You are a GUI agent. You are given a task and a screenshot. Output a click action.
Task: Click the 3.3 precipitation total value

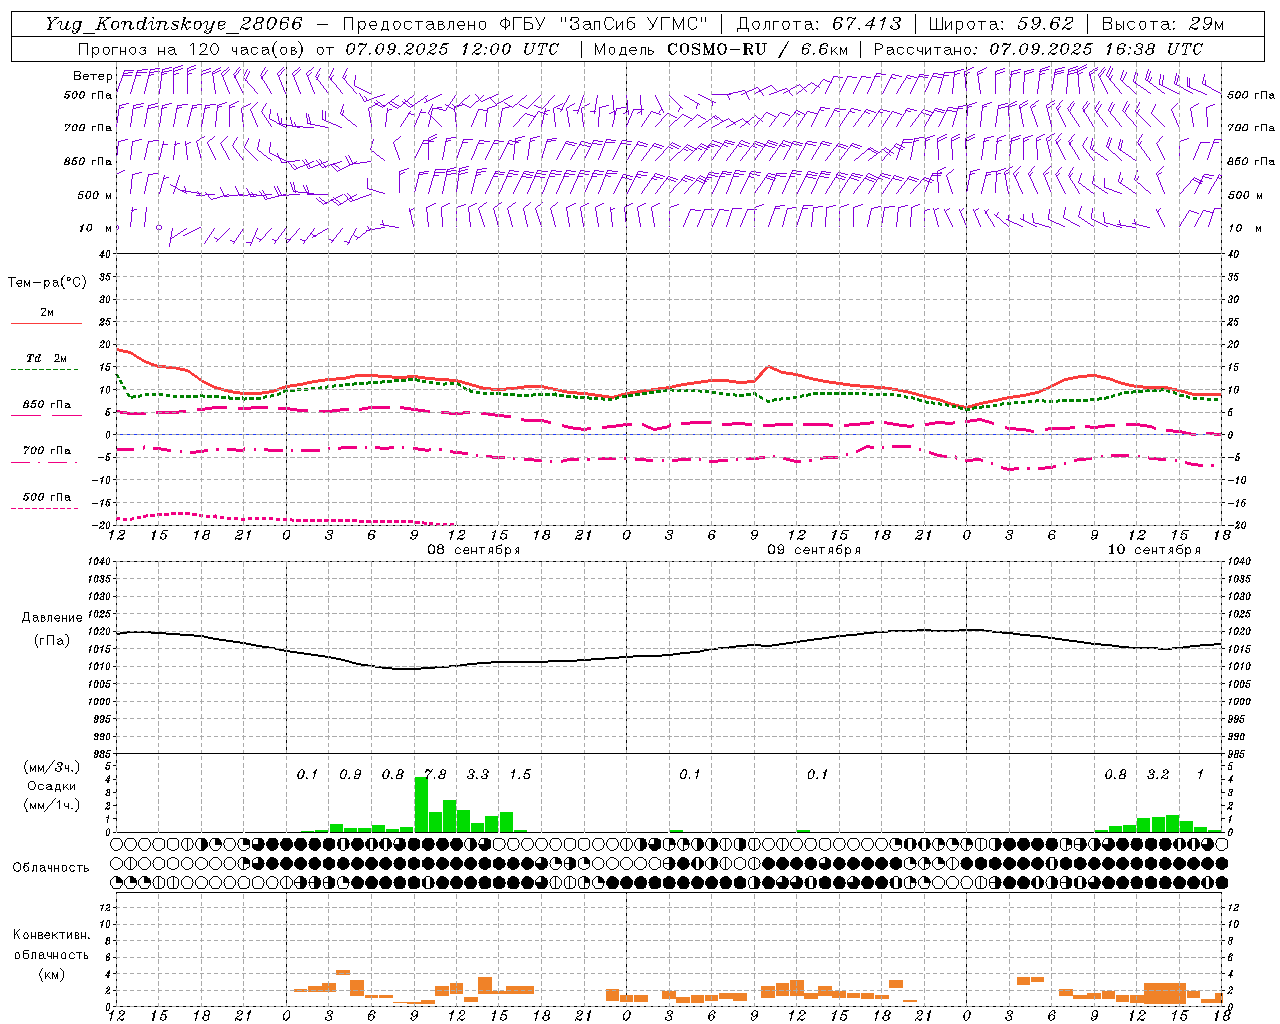[x=478, y=774]
